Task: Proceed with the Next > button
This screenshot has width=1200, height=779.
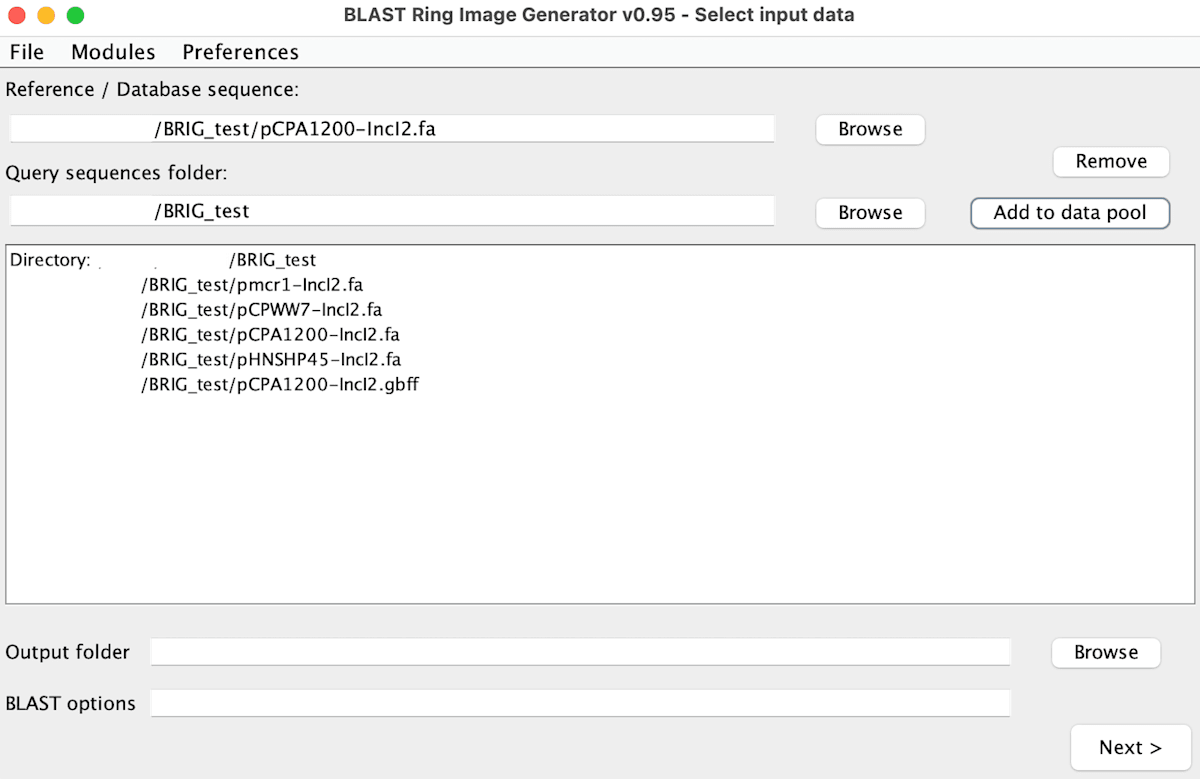Action: click(x=1130, y=747)
